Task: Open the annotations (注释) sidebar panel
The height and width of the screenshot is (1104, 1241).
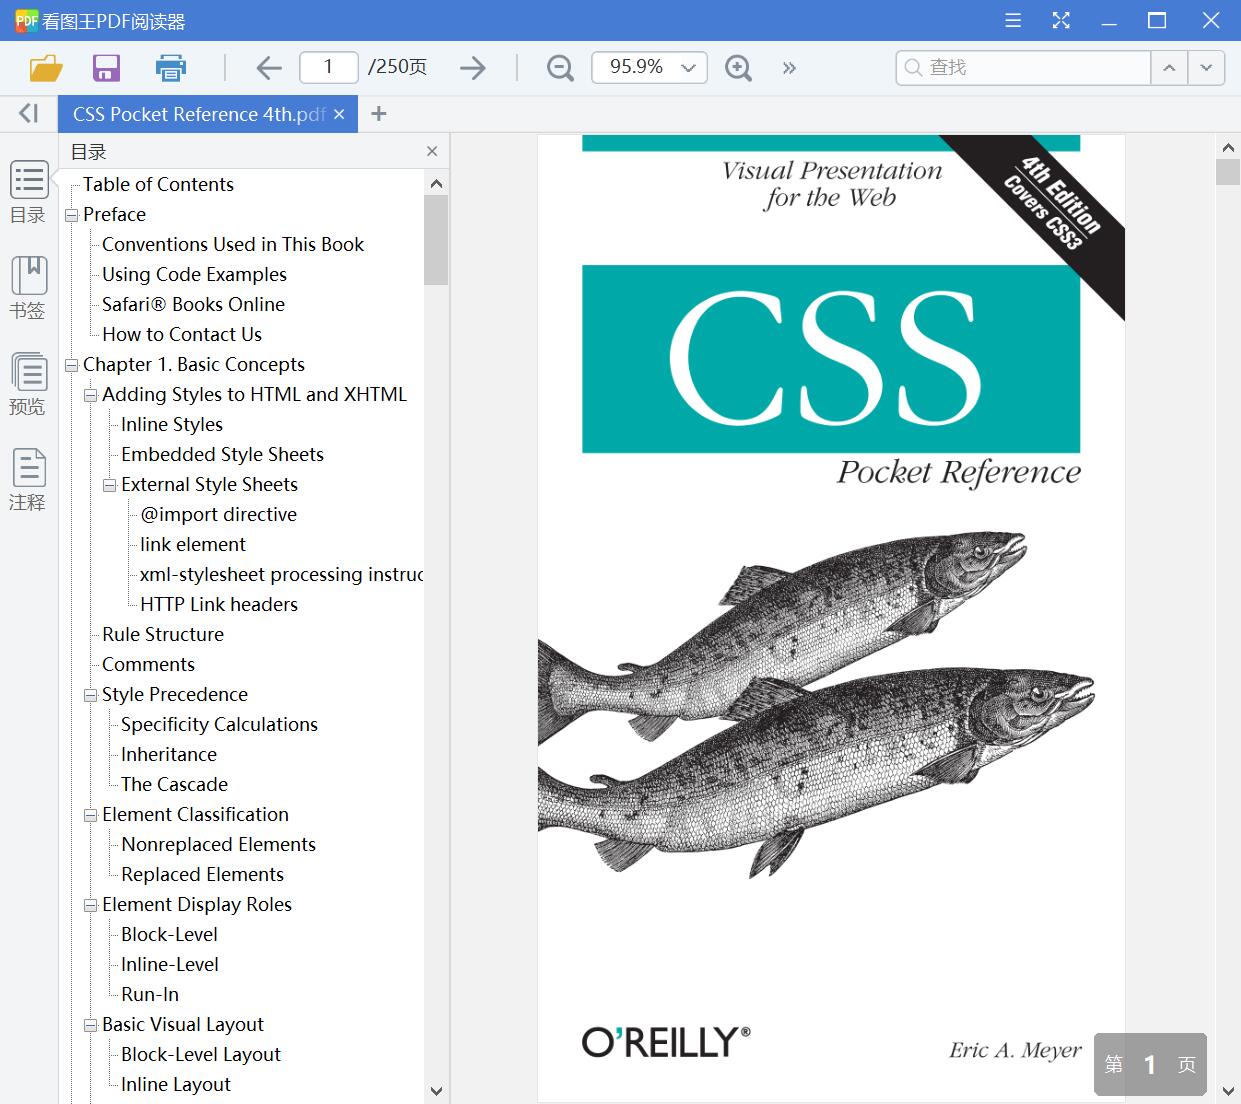Action: point(28,480)
